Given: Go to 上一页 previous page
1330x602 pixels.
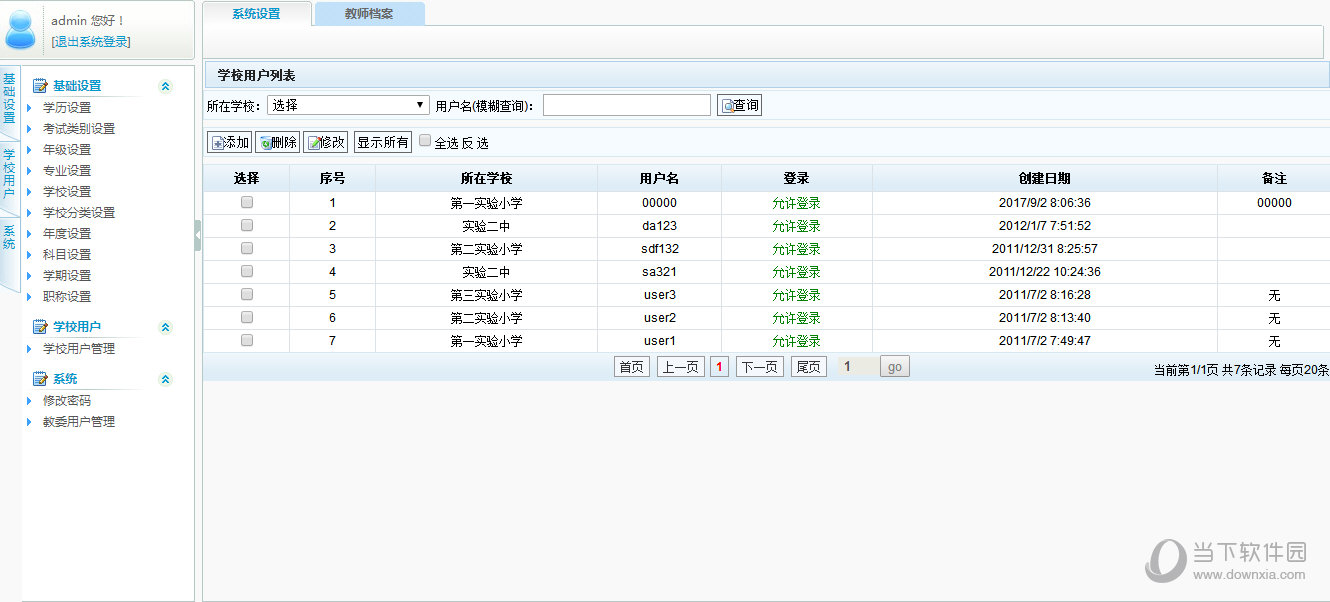Looking at the screenshot, I should pos(681,367).
